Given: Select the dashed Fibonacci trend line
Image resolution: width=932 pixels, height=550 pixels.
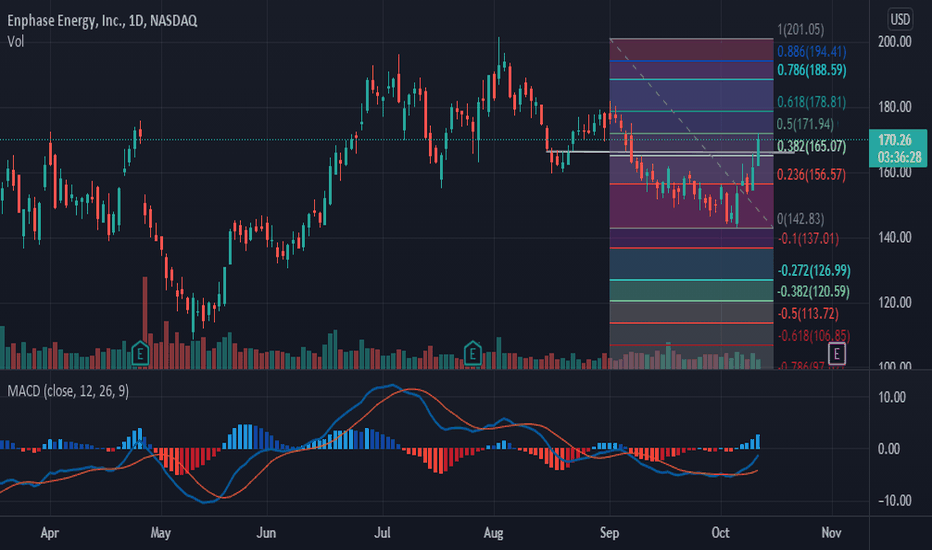Looking at the screenshot, I should [x=691, y=133].
